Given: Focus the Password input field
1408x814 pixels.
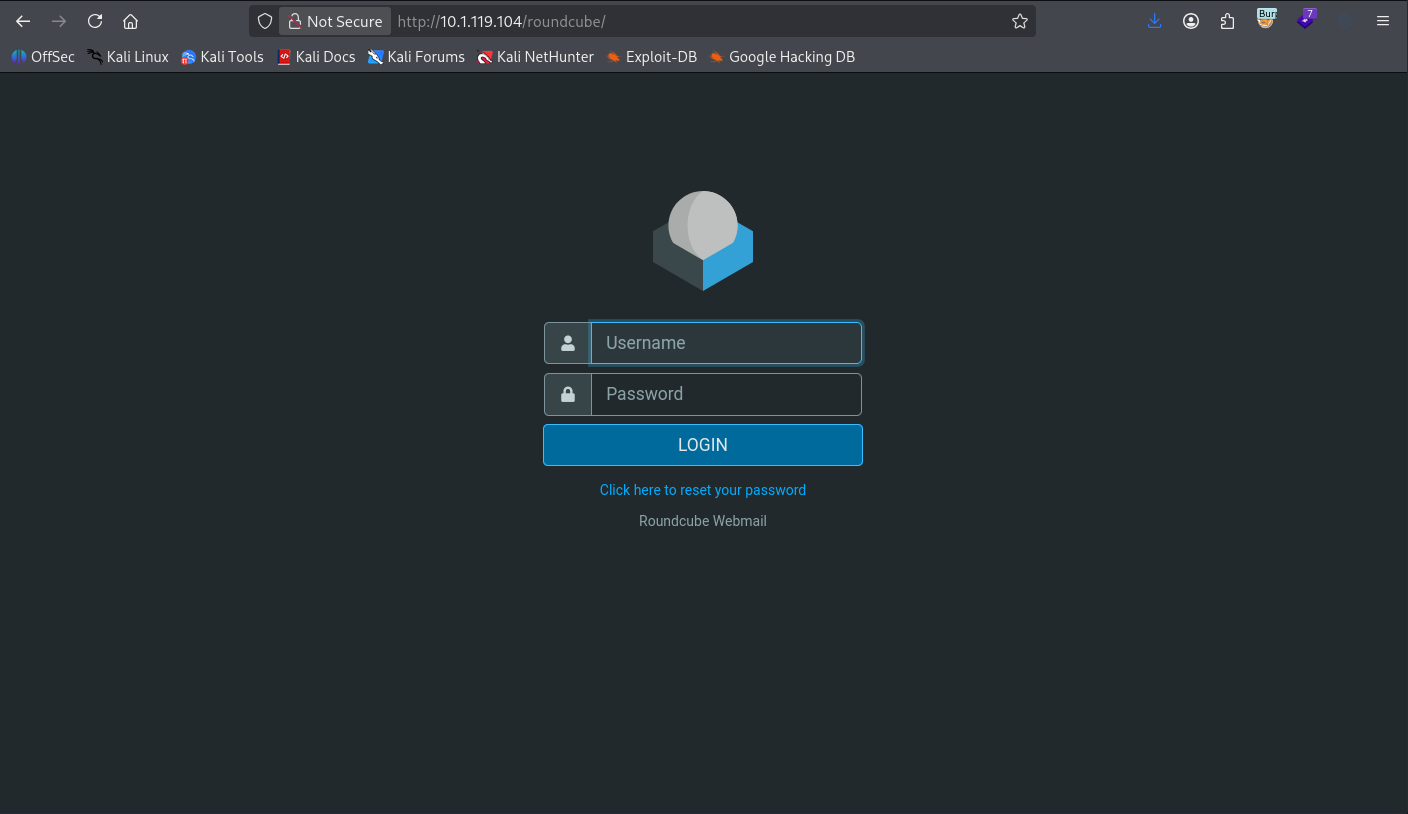Looking at the screenshot, I should [726, 394].
